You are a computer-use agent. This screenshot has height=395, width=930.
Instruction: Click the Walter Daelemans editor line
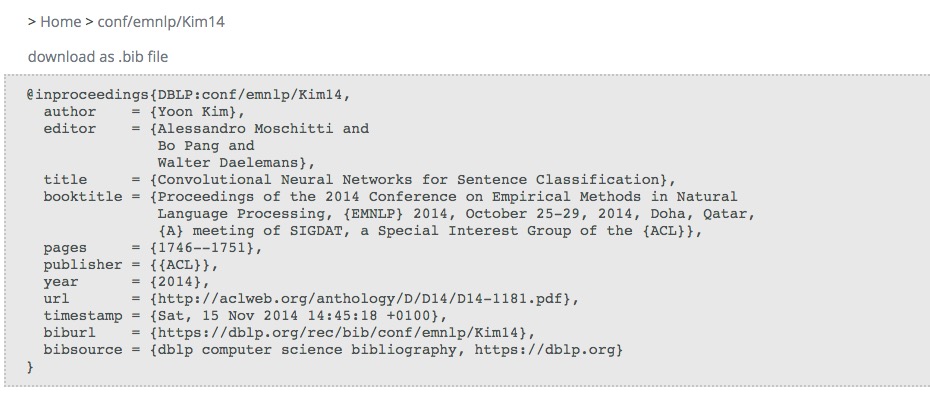(236, 163)
